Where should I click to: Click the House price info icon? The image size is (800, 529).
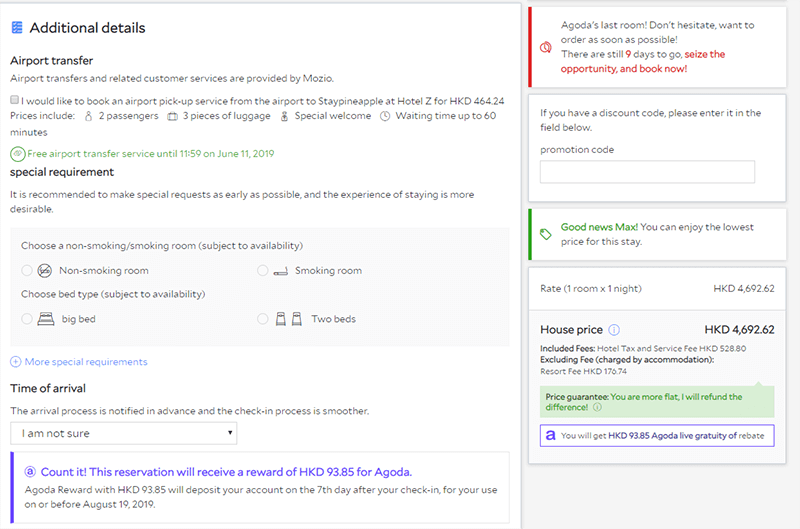pos(614,330)
